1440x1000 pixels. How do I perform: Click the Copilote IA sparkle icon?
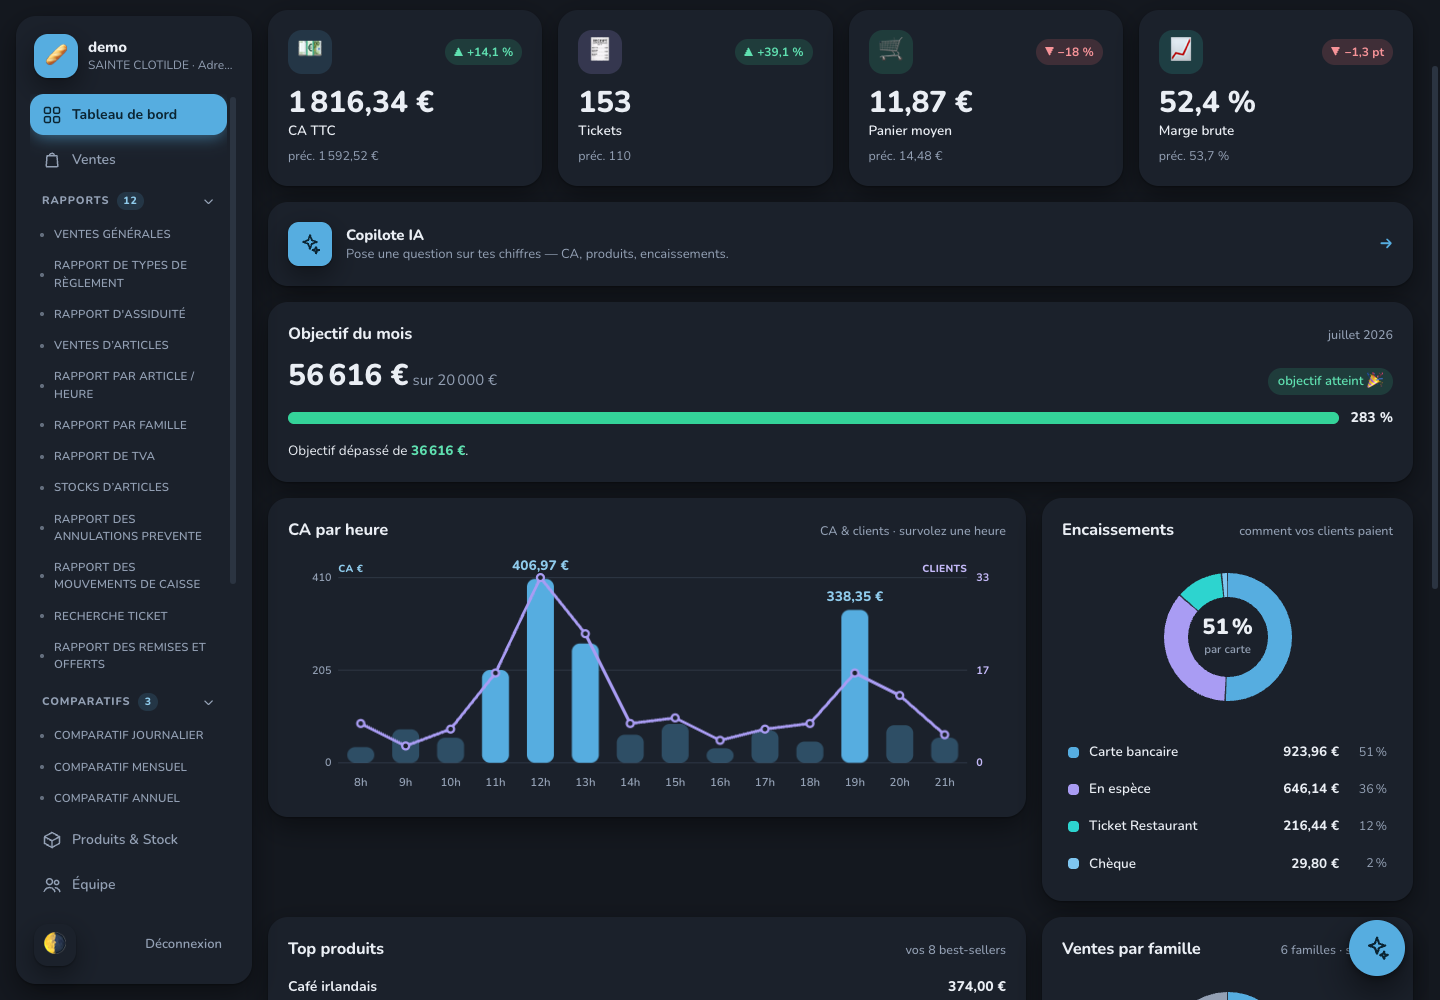[x=310, y=244]
